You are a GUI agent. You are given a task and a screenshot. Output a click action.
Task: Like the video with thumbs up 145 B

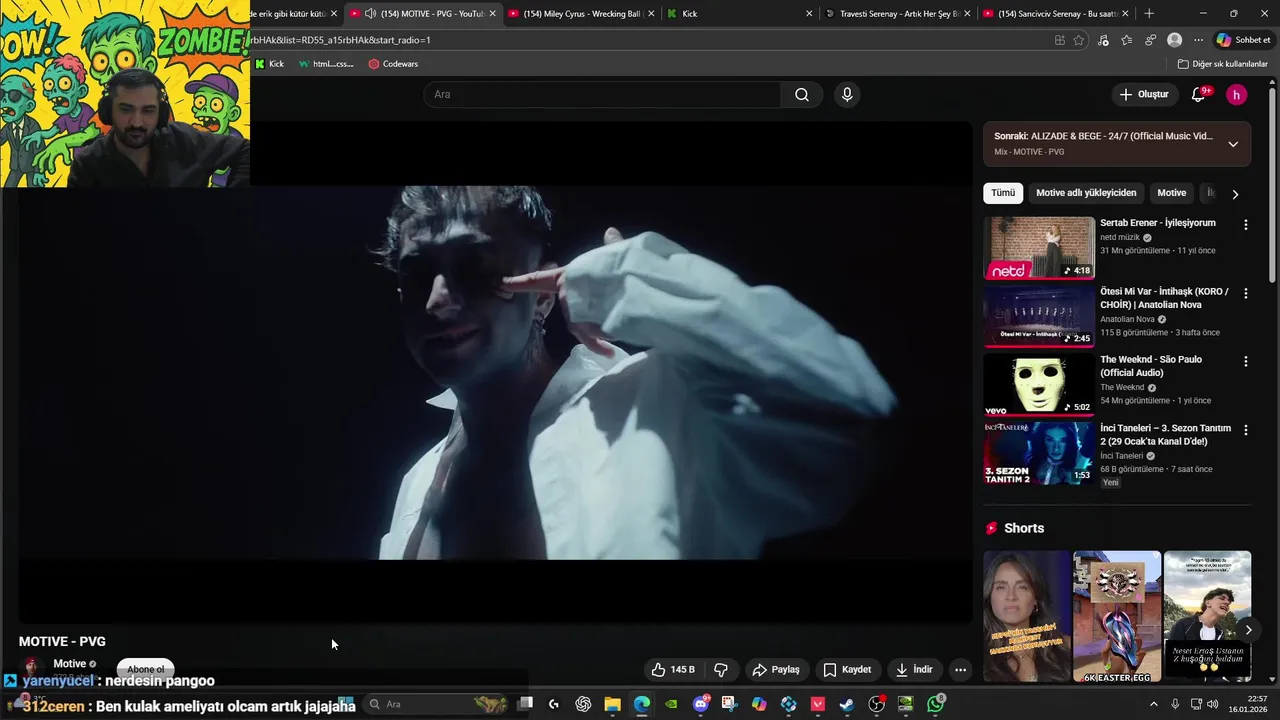pos(673,669)
